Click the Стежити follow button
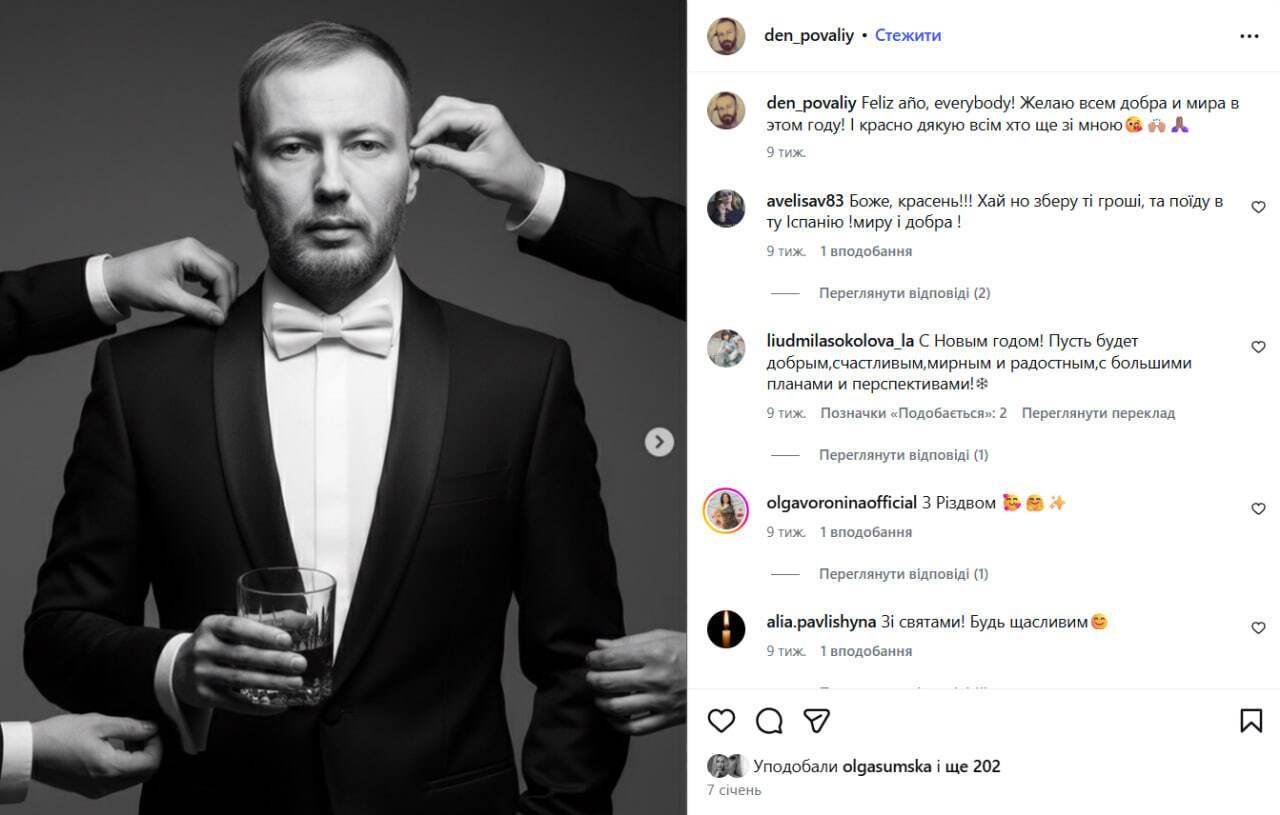 tap(908, 35)
